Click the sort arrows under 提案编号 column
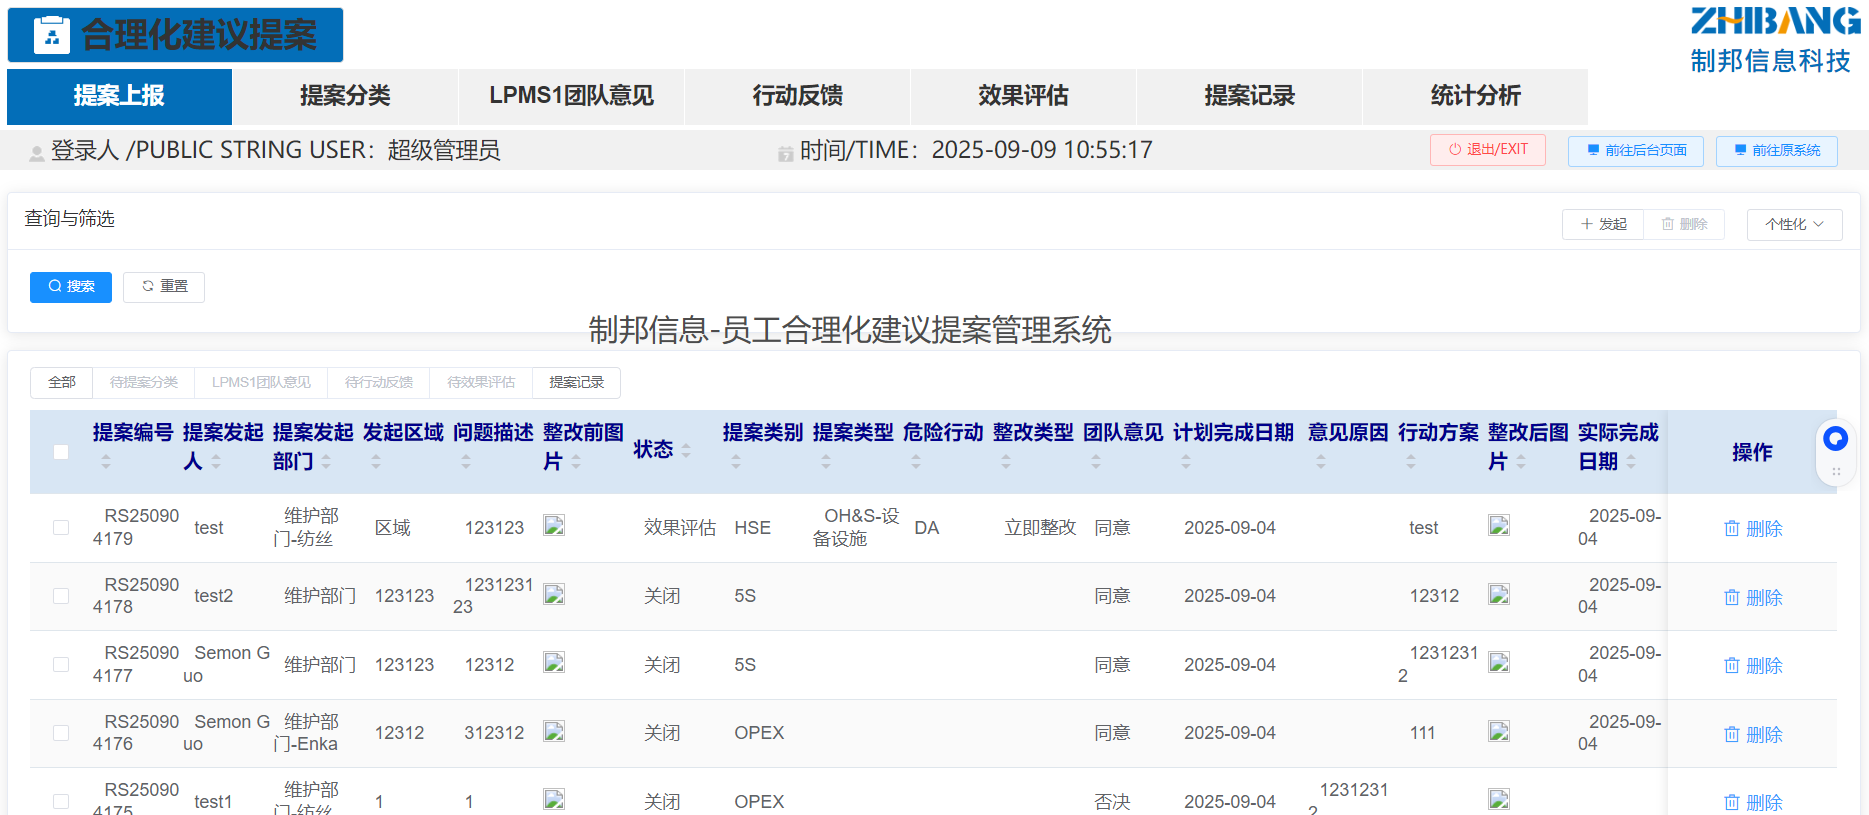Screen dimensions: 1869x815 click(x=106, y=462)
